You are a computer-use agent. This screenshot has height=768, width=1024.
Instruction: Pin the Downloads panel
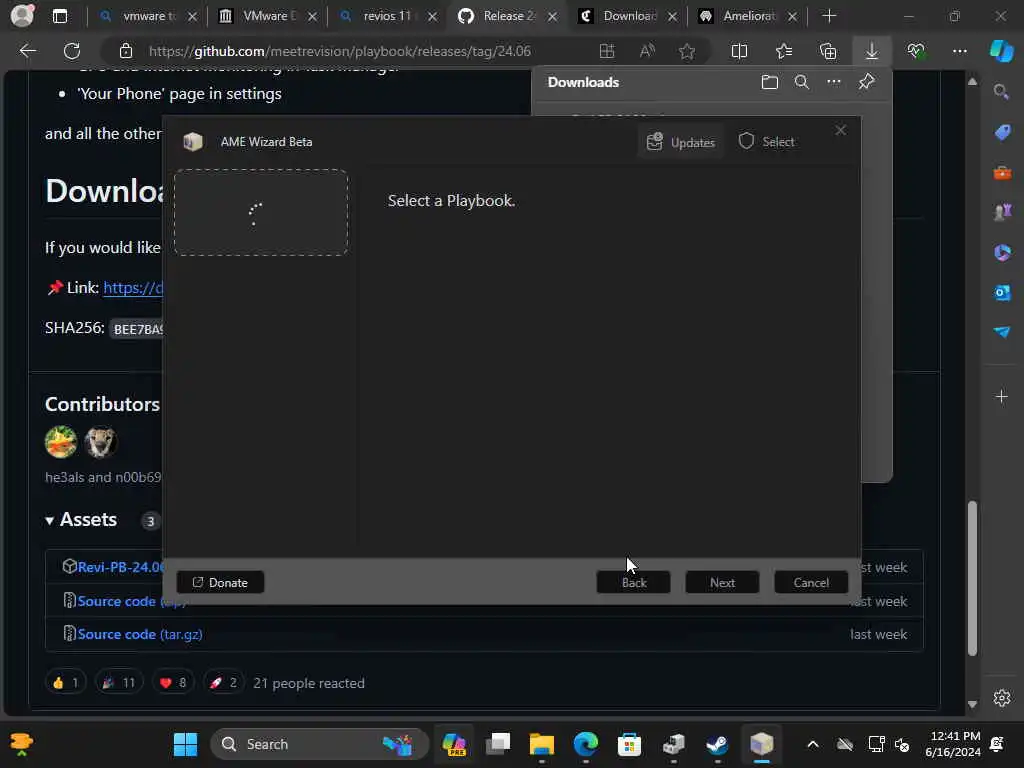(867, 82)
